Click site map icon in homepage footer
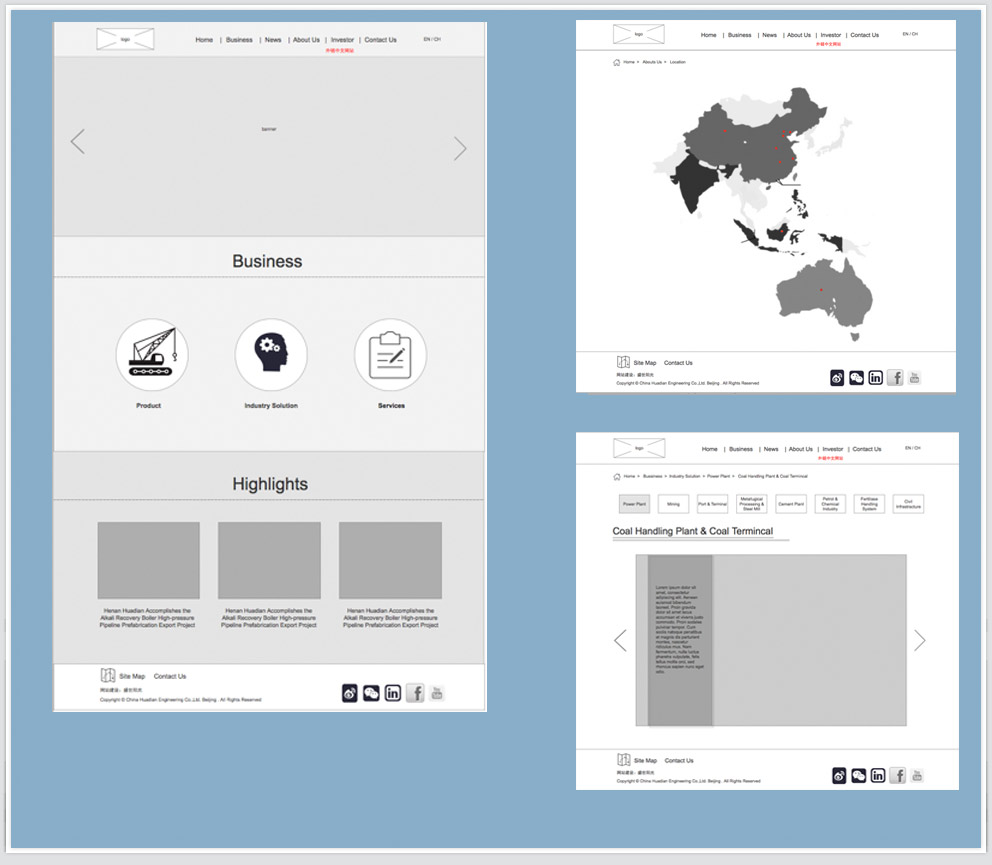 108,675
